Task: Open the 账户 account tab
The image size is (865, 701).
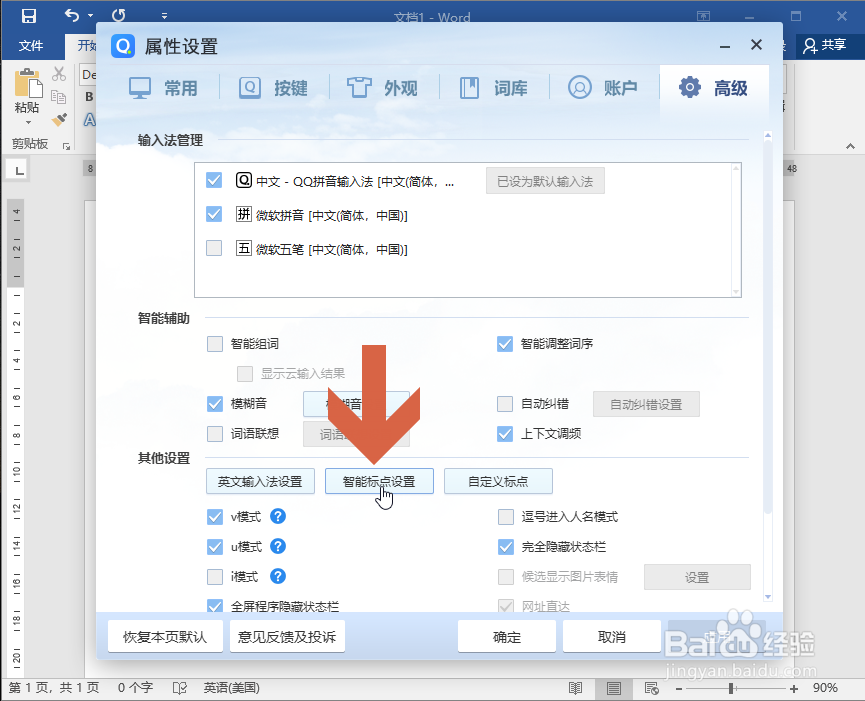Action: [x=603, y=88]
